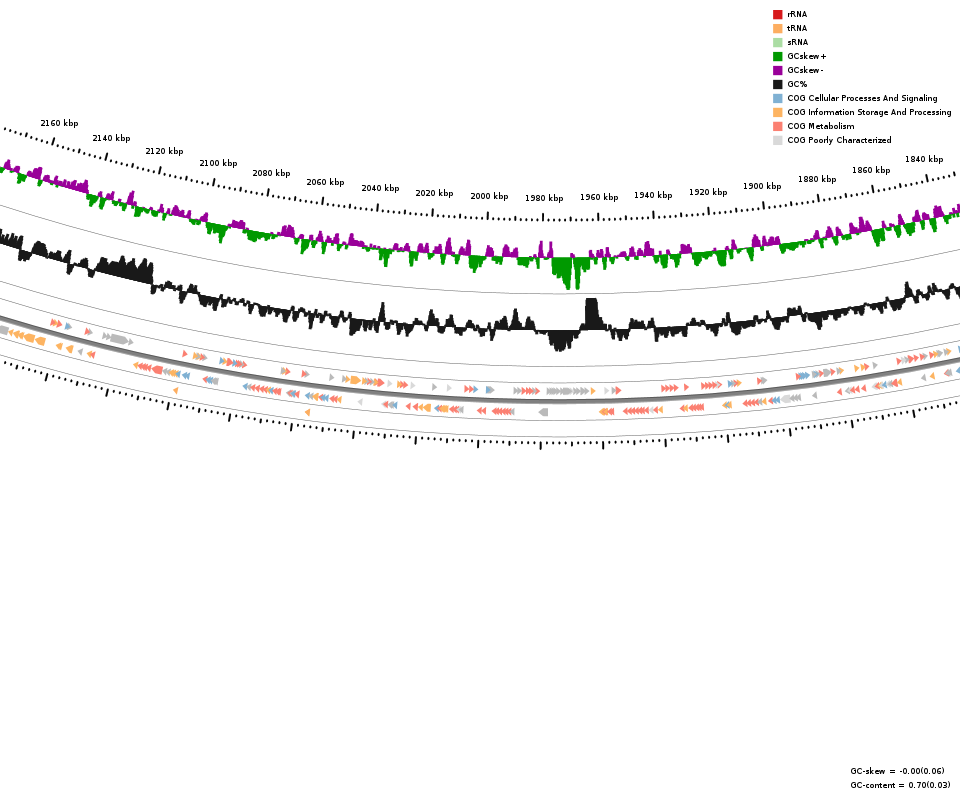Click the GC-content statistic text
The width and height of the screenshot is (960, 800).
[900, 785]
